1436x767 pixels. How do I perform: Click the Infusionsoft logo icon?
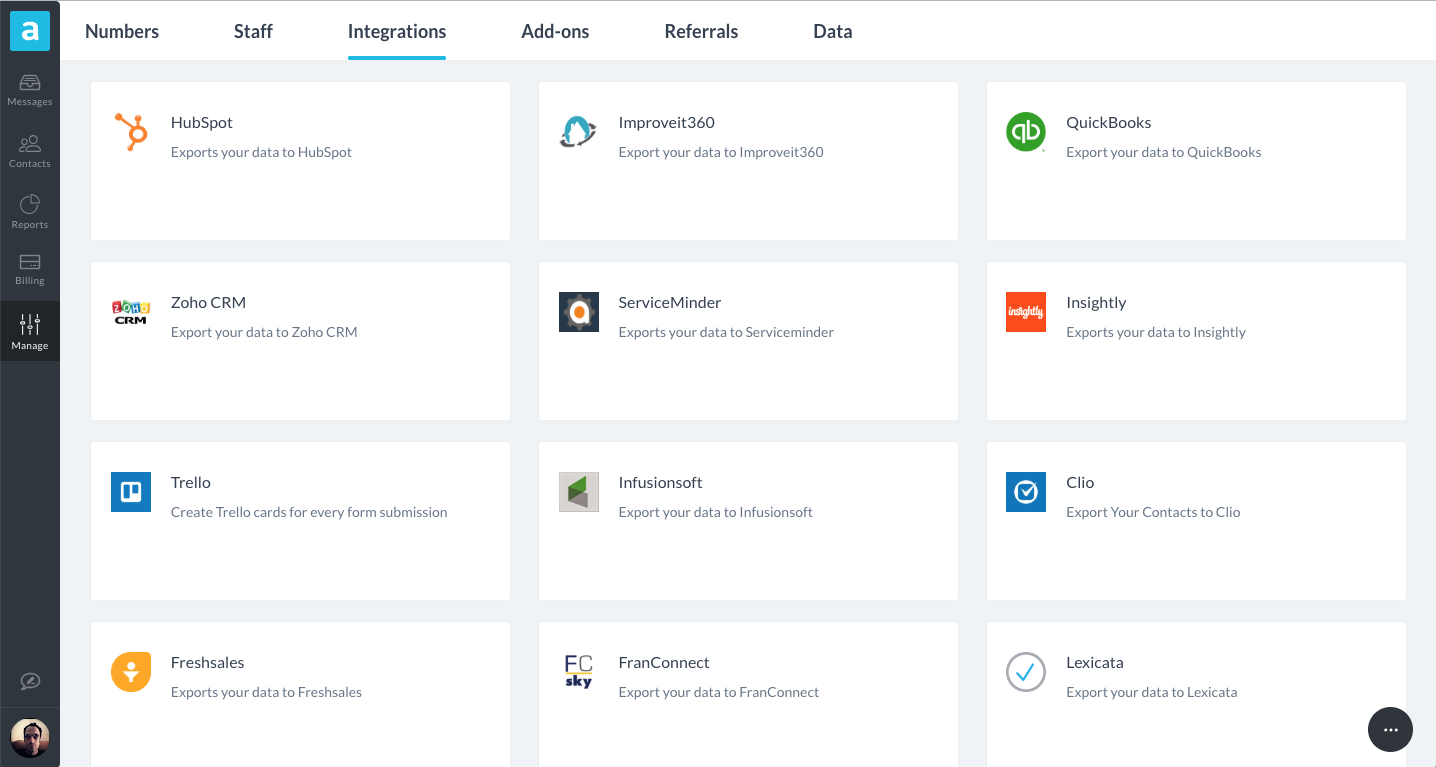pyautogui.click(x=579, y=492)
